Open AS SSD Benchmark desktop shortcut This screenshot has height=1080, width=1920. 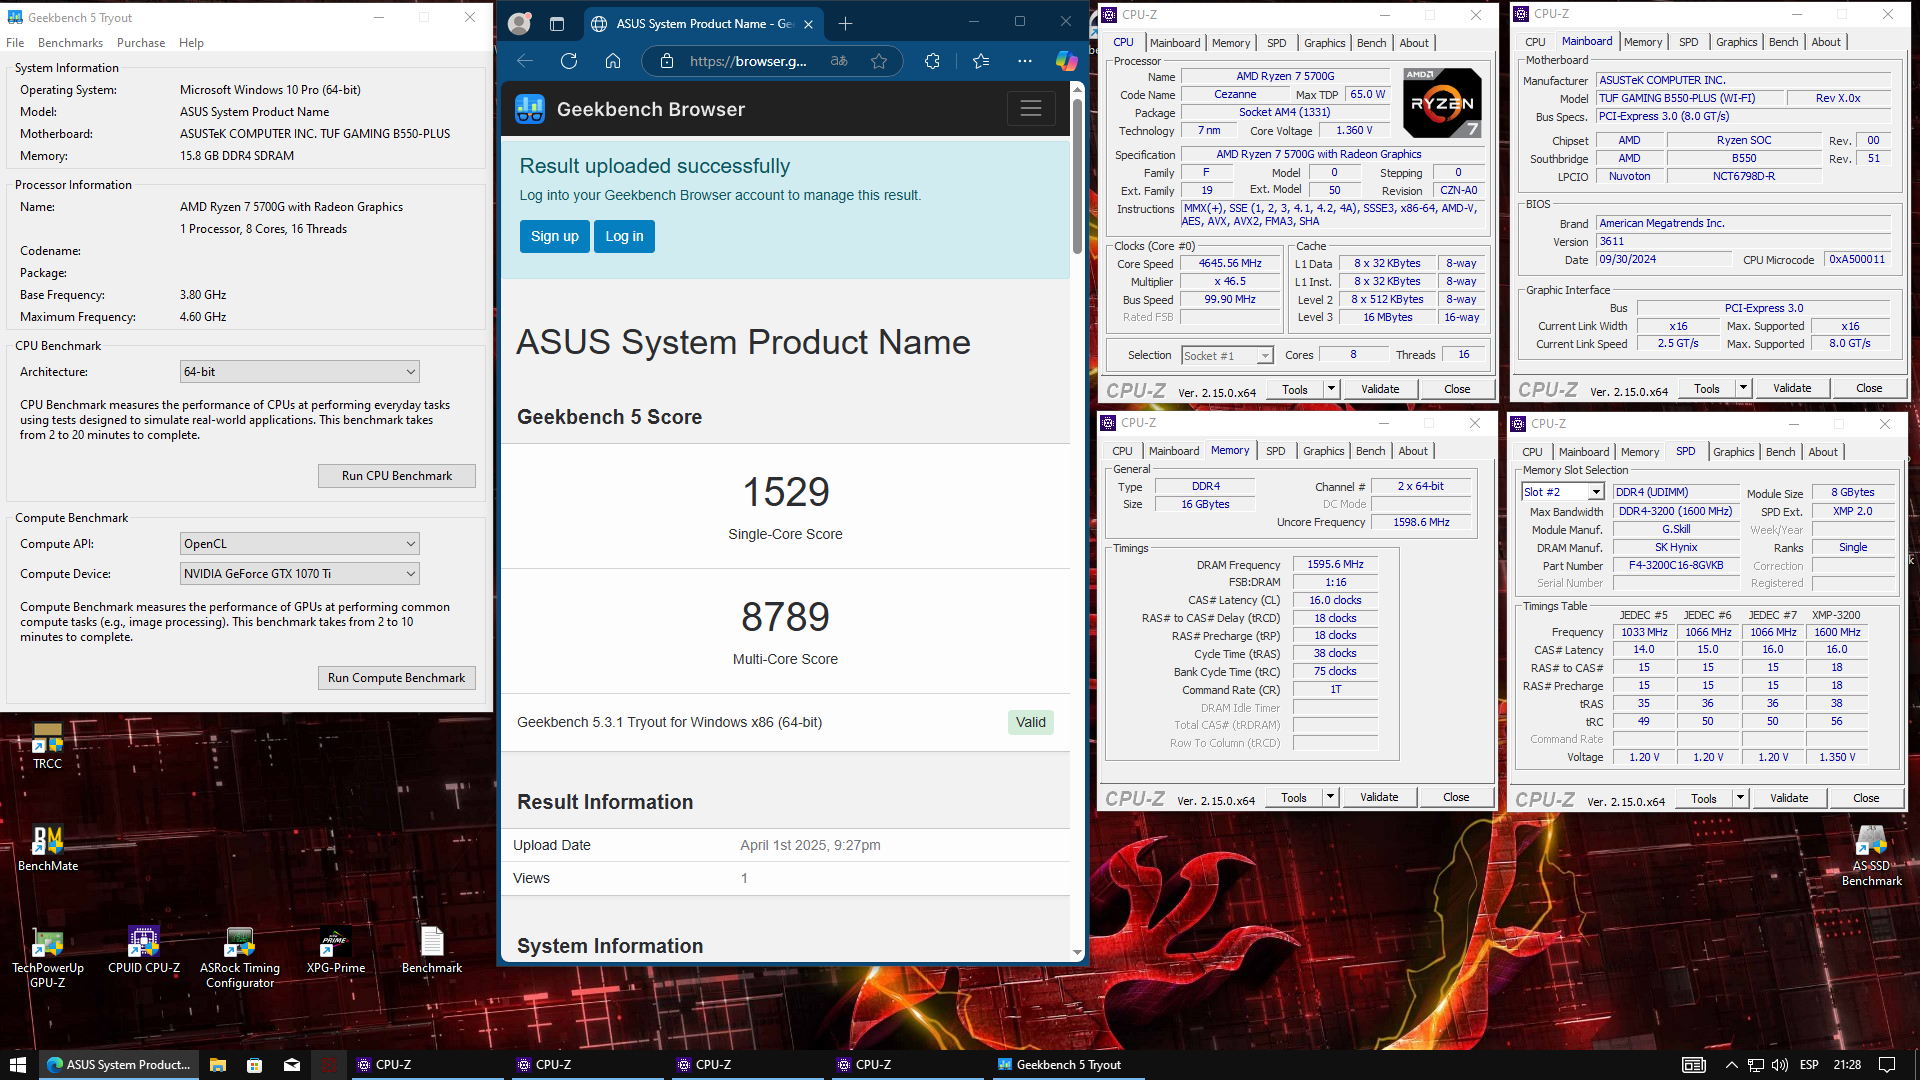[x=1871, y=856]
